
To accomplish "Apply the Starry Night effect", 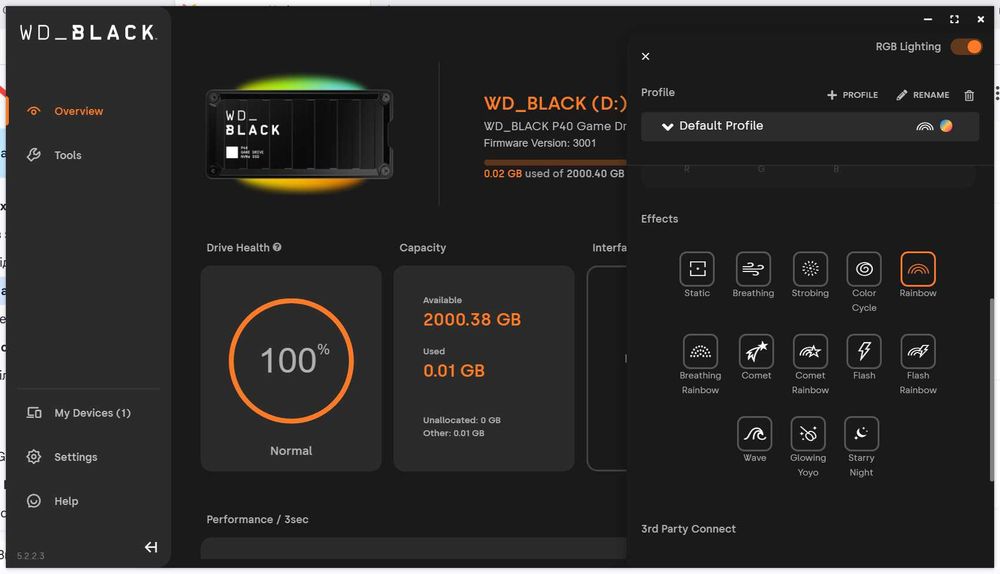I will 861,434.
